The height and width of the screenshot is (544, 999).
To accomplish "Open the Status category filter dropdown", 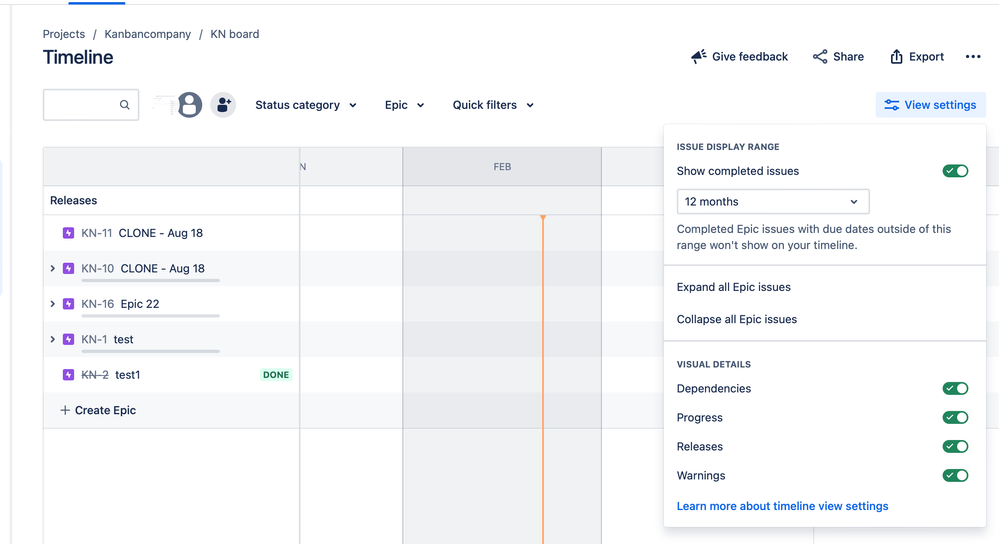I will [x=306, y=105].
